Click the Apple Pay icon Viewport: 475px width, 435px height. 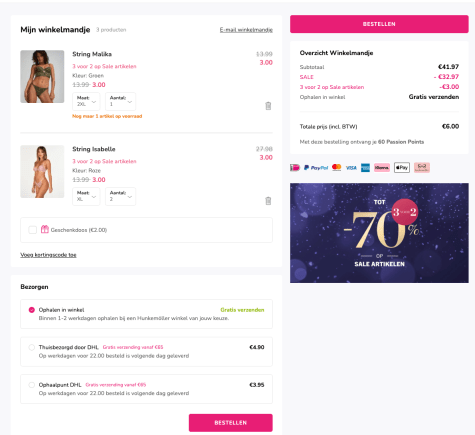(x=402, y=167)
